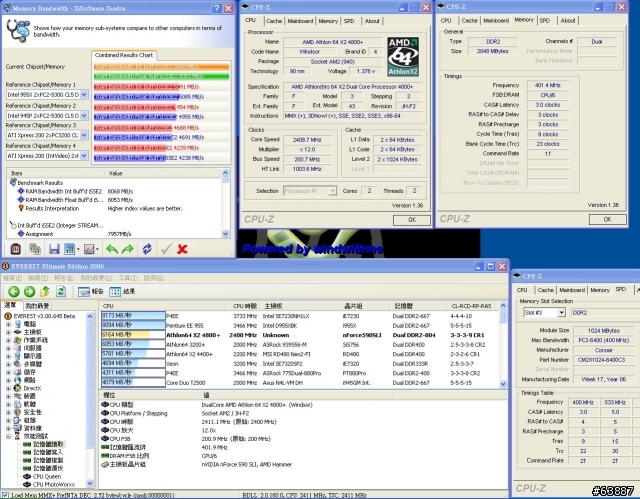640x499 pixels.
Task: Open the About tab in CPU-Z processor window
Action: [372, 20]
